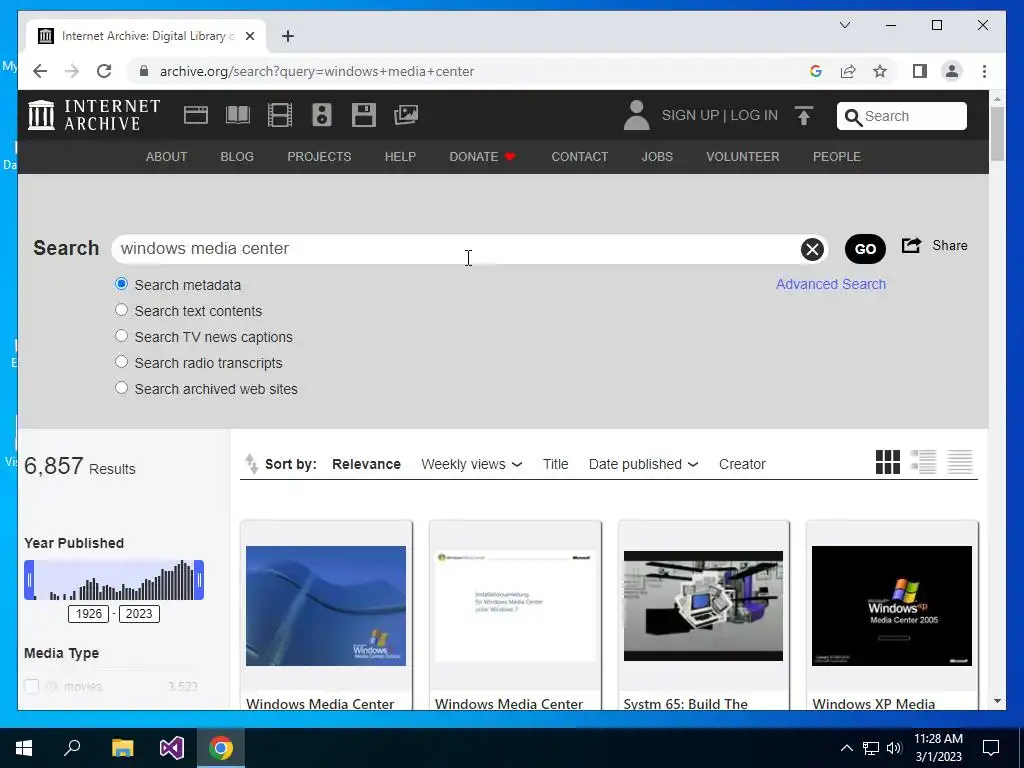Switch to extended list view icon
This screenshot has width=1024, height=768.
point(923,462)
